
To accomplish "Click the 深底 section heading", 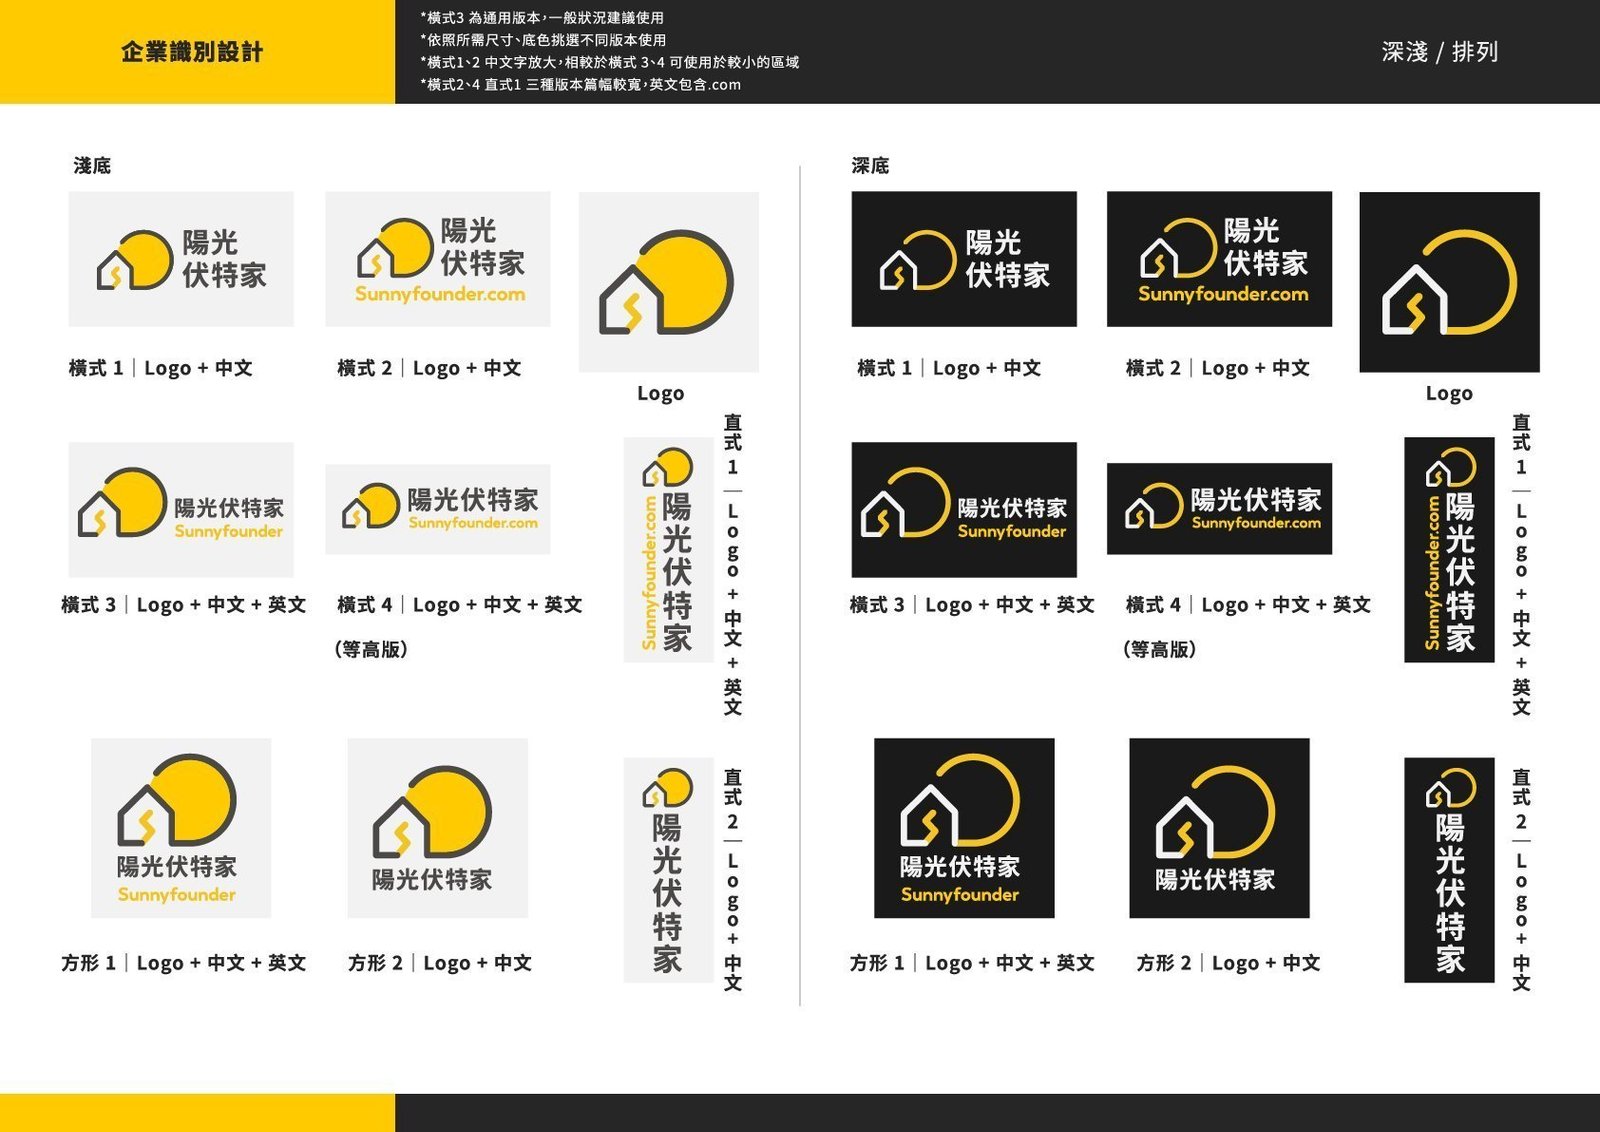I will [x=870, y=165].
